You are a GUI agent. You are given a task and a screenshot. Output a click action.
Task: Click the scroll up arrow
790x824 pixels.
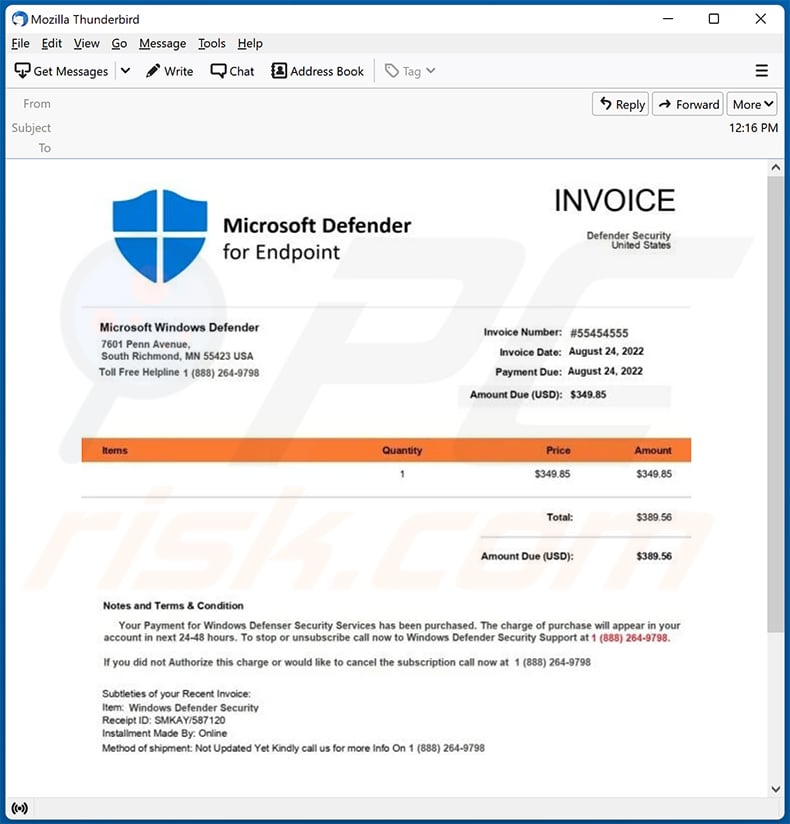point(775,168)
